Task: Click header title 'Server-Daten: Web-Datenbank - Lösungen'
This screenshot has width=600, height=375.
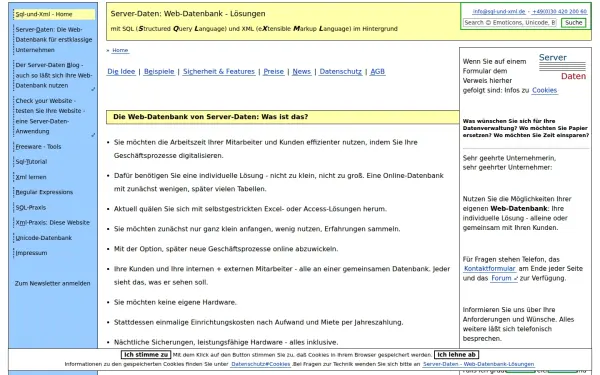Action: (188, 14)
